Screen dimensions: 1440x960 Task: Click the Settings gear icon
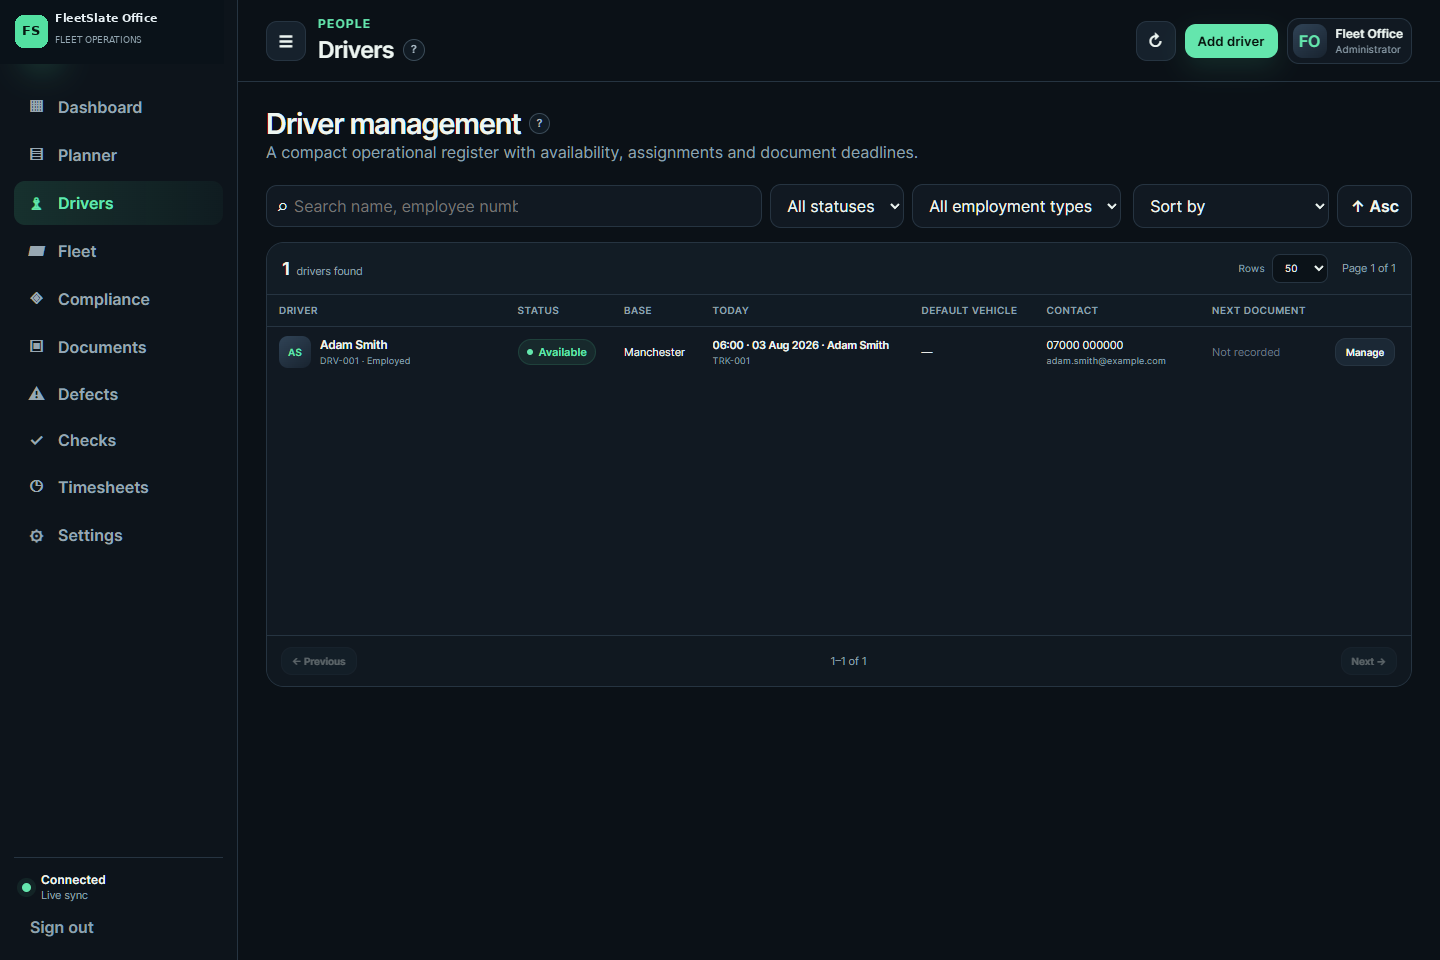pos(37,535)
